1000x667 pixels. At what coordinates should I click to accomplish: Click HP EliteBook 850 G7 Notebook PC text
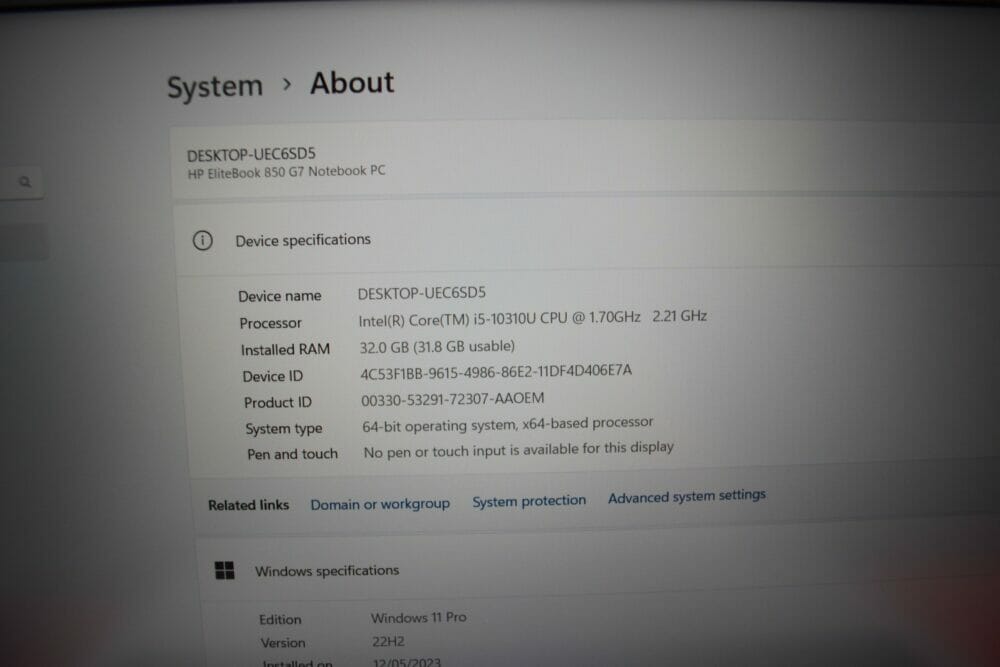pyautogui.click(x=286, y=172)
